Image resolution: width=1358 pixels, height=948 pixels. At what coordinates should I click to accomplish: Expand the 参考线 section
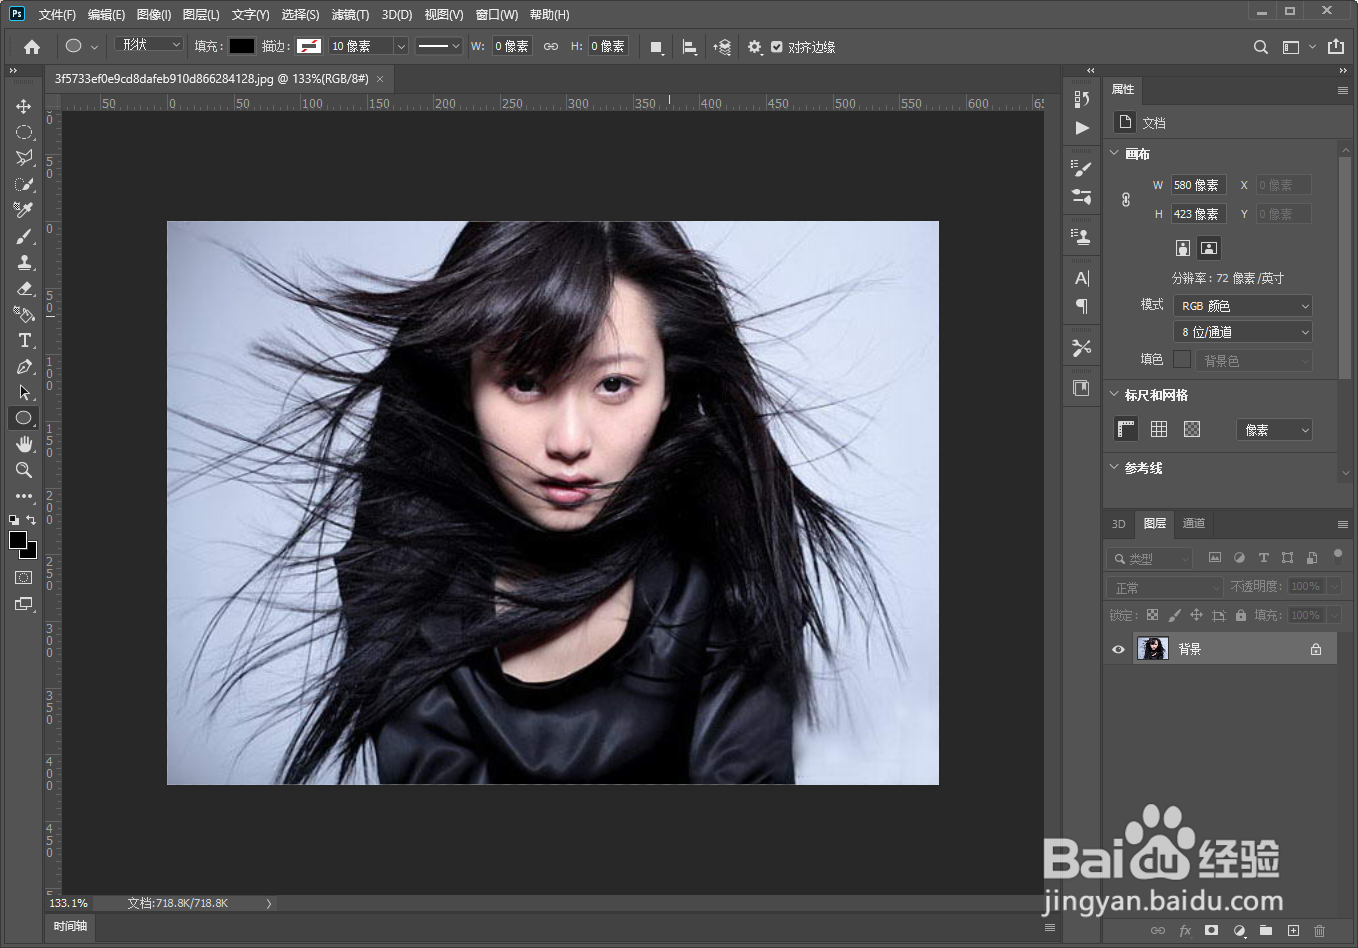pyautogui.click(x=1115, y=467)
